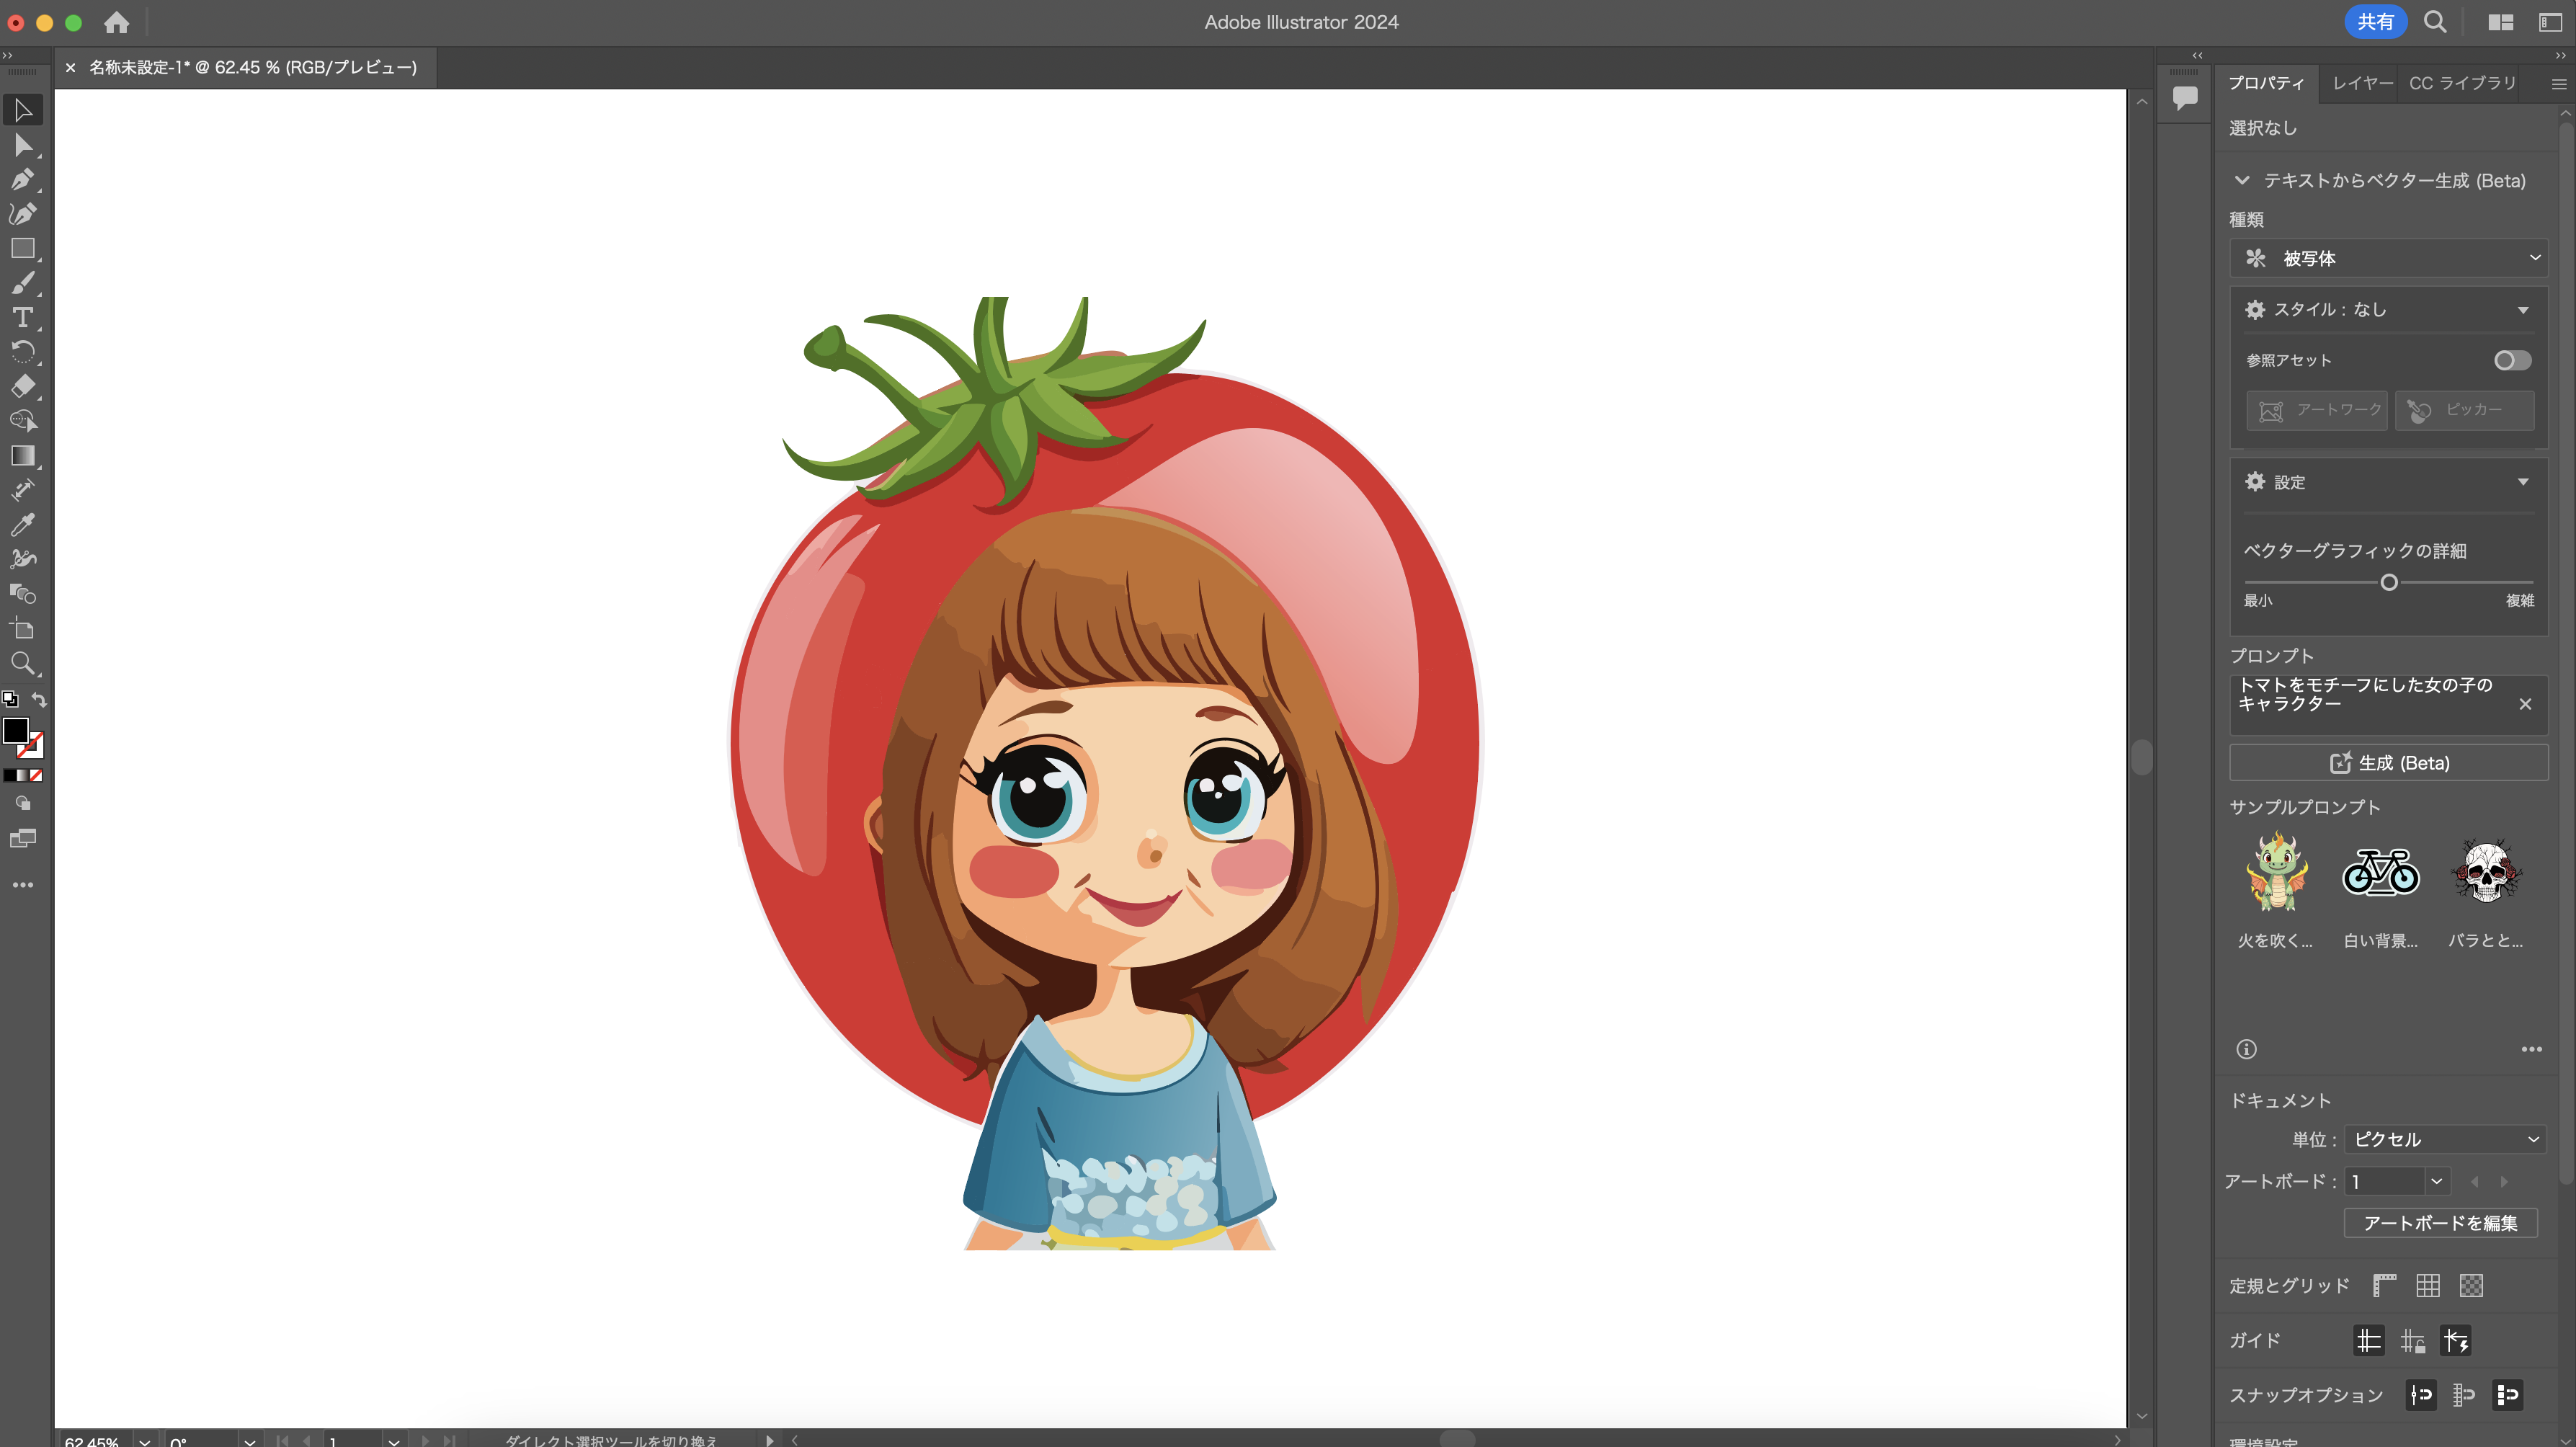Toggle grid visibility
This screenshot has height=1447, width=2576.
pyautogui.click(x=2428, y=1285)
